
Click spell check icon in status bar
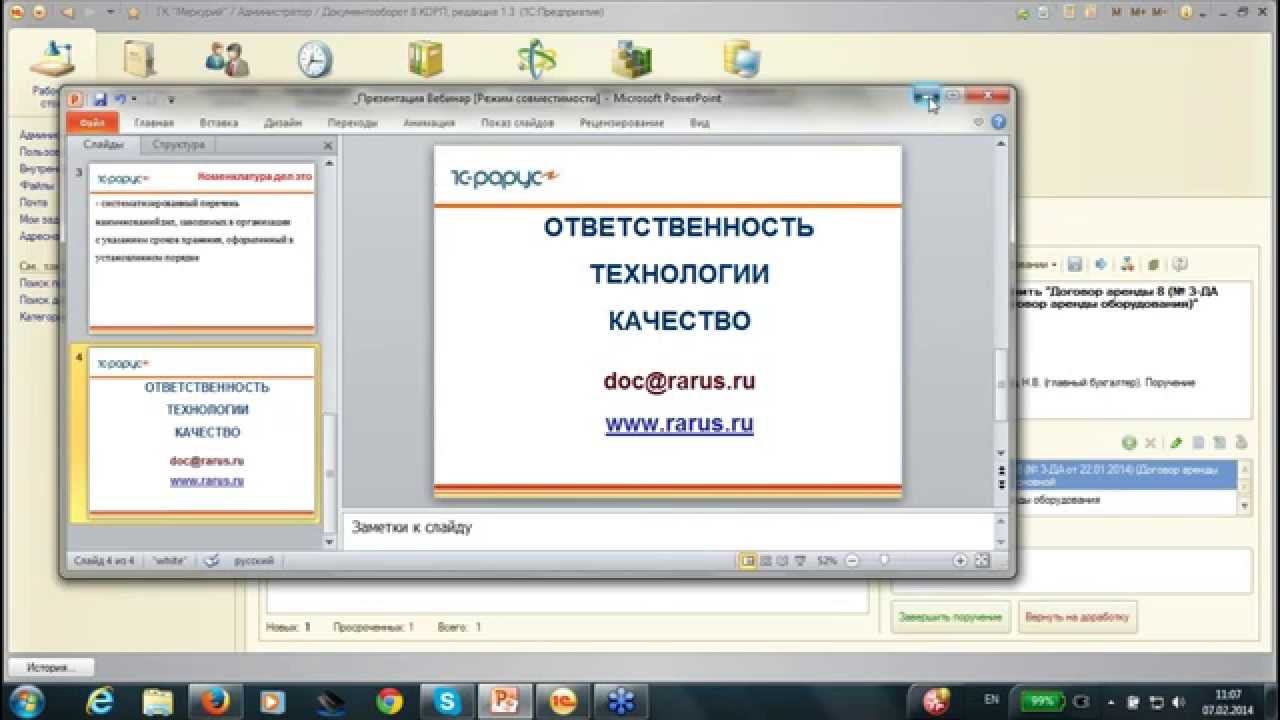[211, 561]
